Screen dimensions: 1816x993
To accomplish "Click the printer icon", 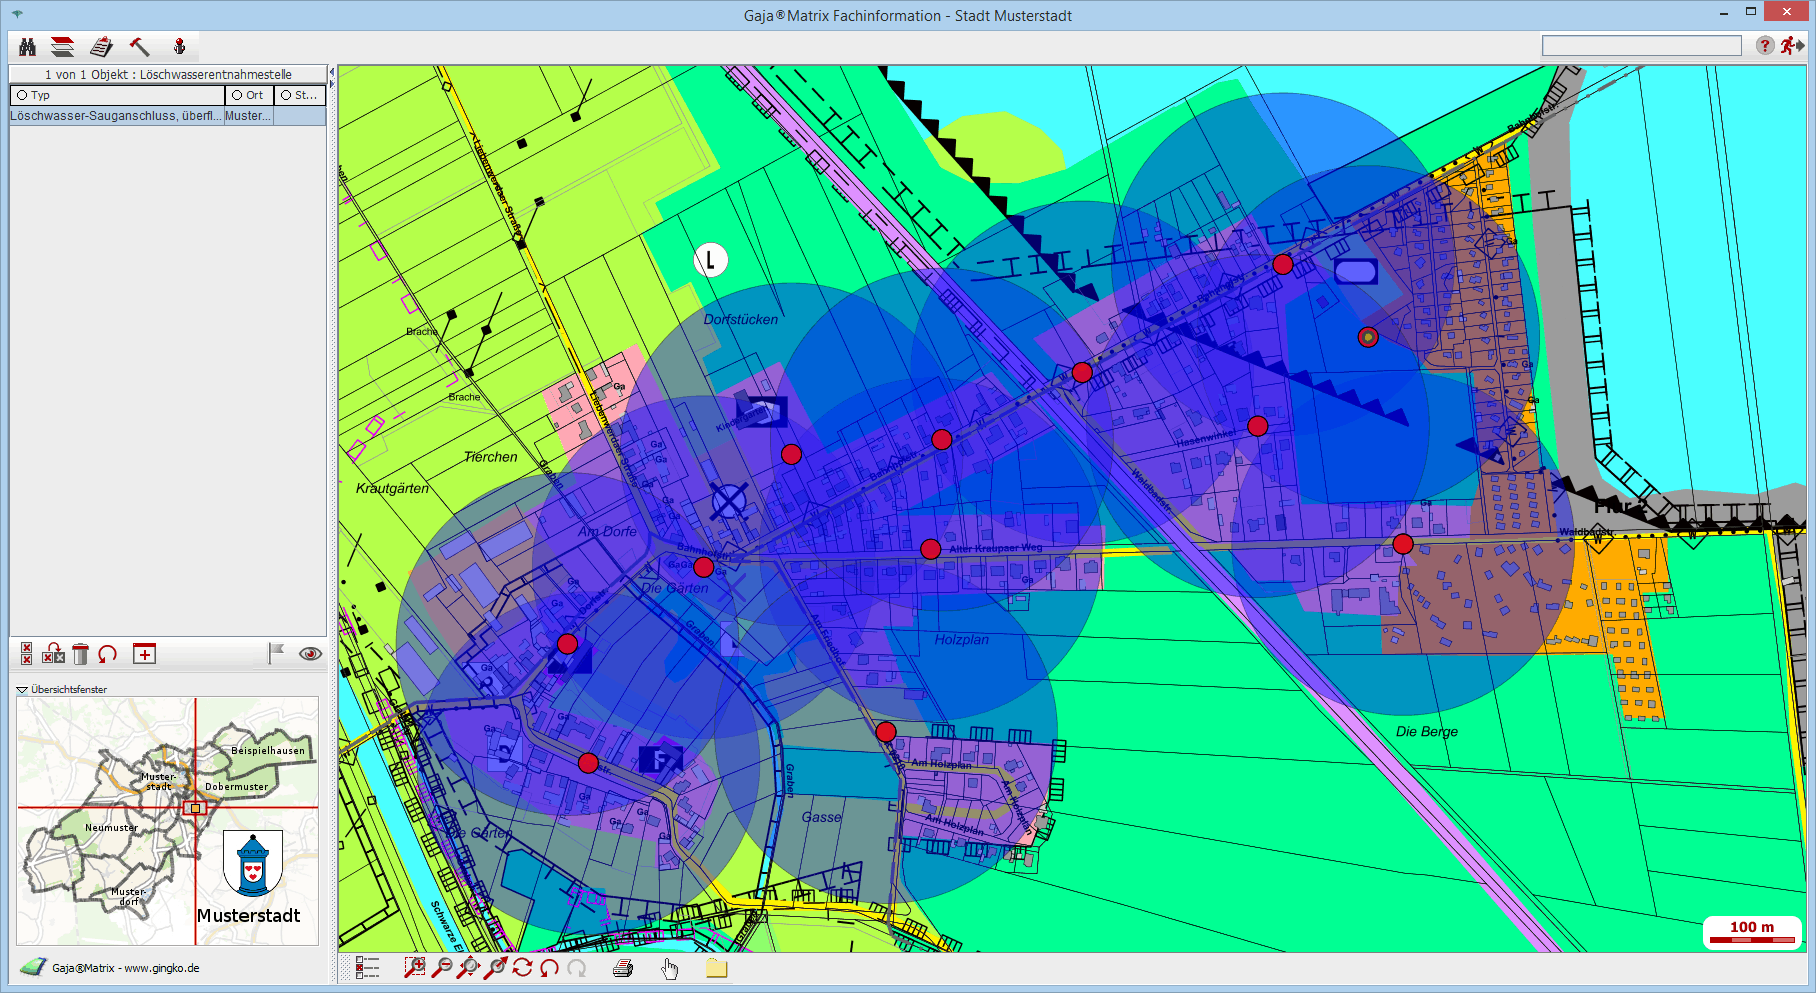I will tap(623, 967).
